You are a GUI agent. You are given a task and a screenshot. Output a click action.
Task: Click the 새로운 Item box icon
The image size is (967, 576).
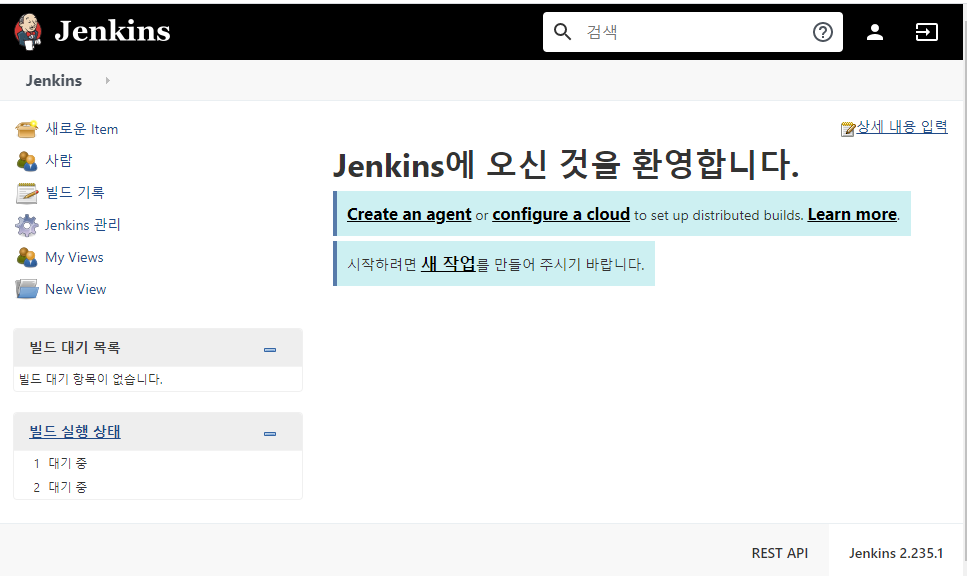click(x=27, y=129)
